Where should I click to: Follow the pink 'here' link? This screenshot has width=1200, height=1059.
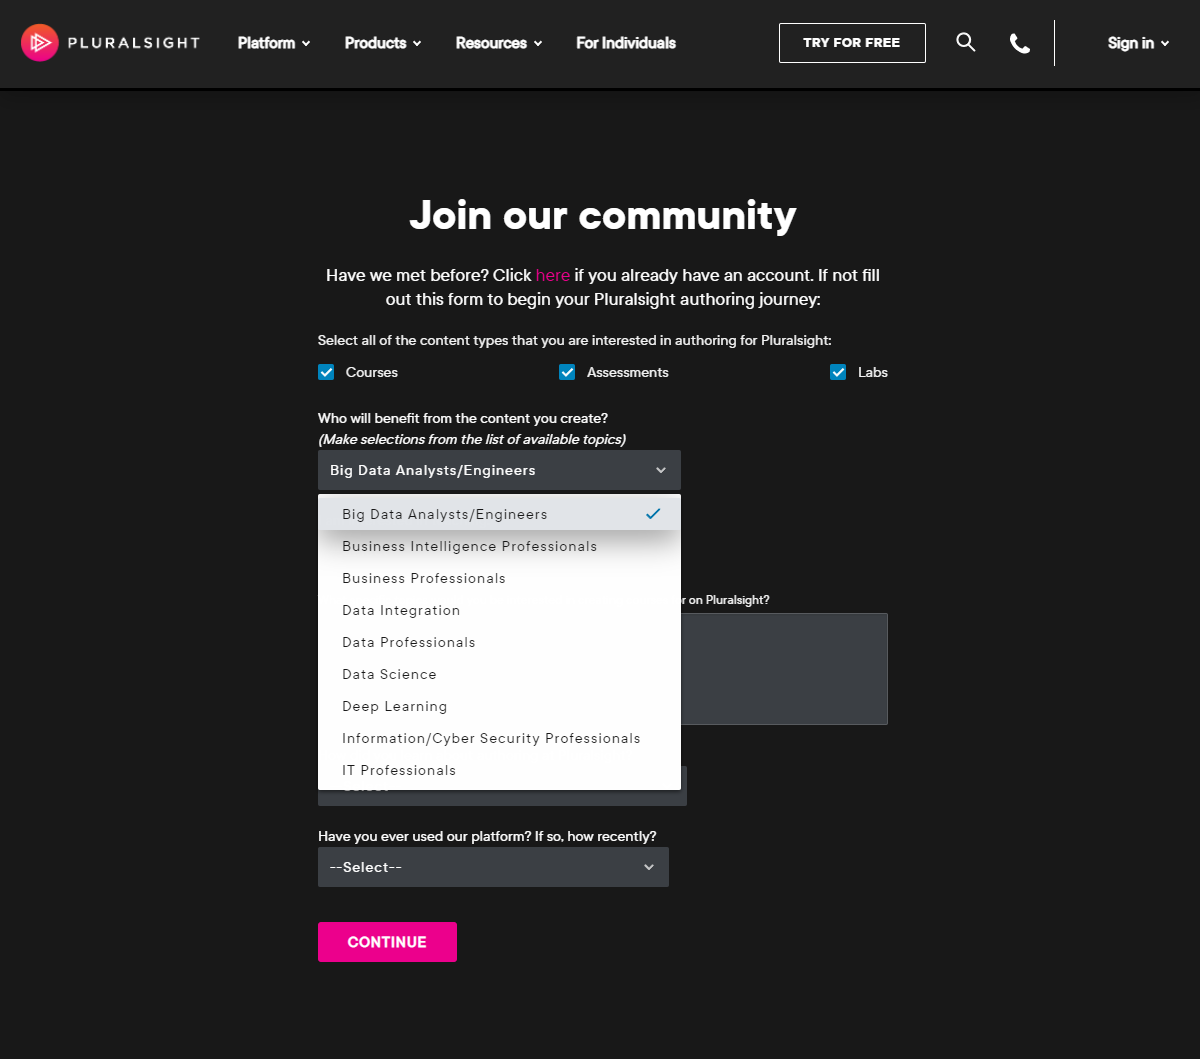click(553, 275)
